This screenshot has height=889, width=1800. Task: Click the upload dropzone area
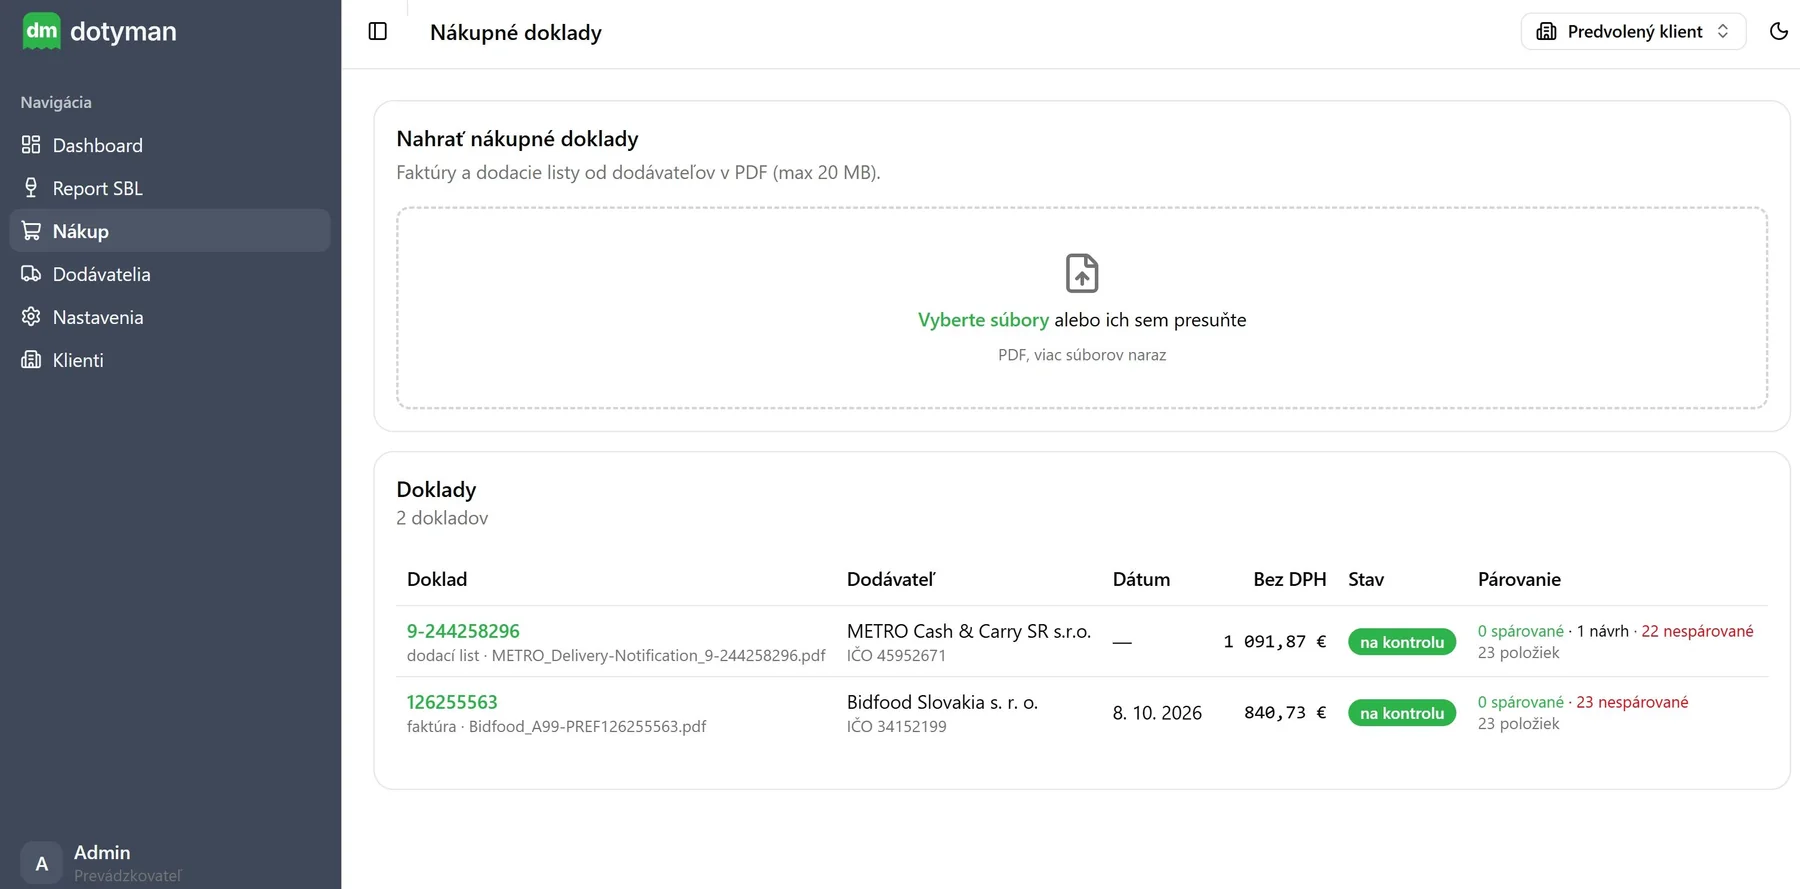[1082, 308]
